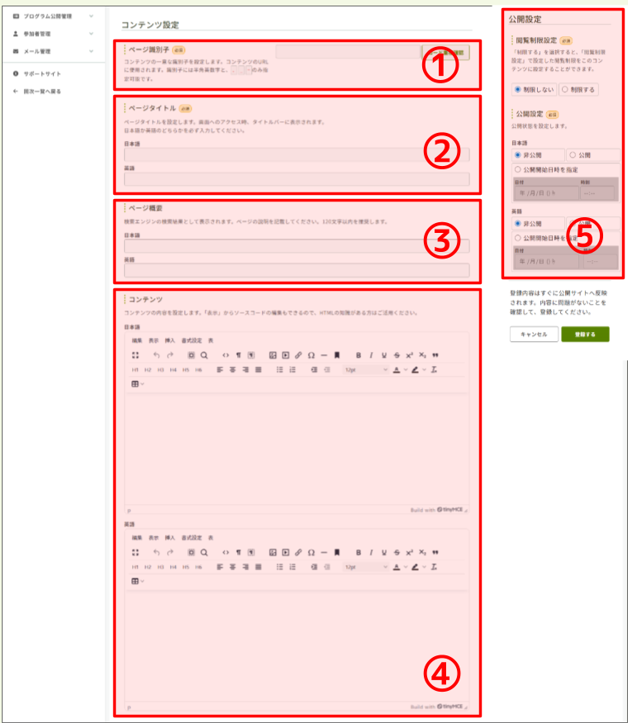Pick text color in Japanese editor
Screen dimensions: 628x723
point(397,370)
